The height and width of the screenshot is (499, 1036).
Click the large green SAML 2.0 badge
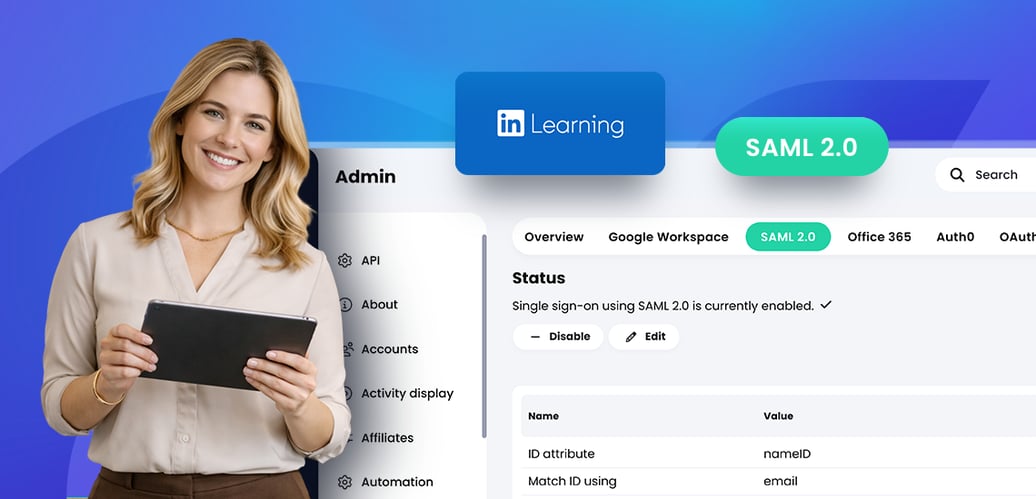(801, 147)
